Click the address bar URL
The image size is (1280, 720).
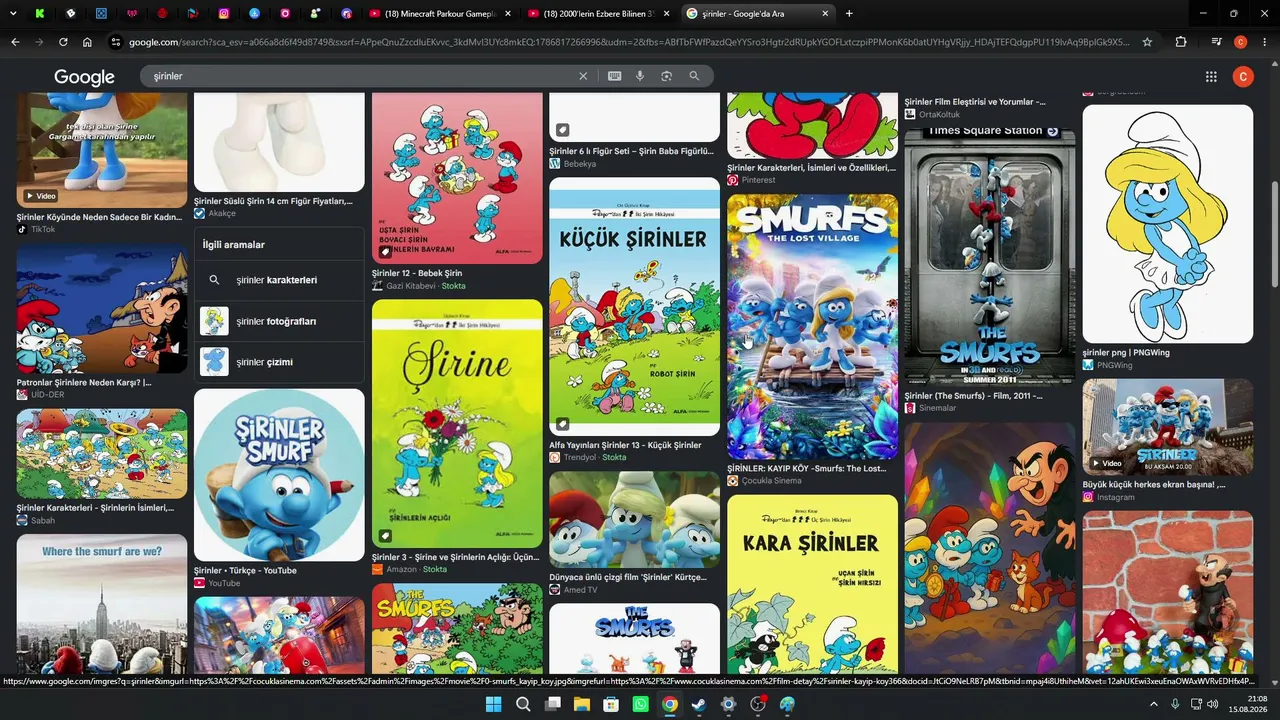(x=630, y=42)
